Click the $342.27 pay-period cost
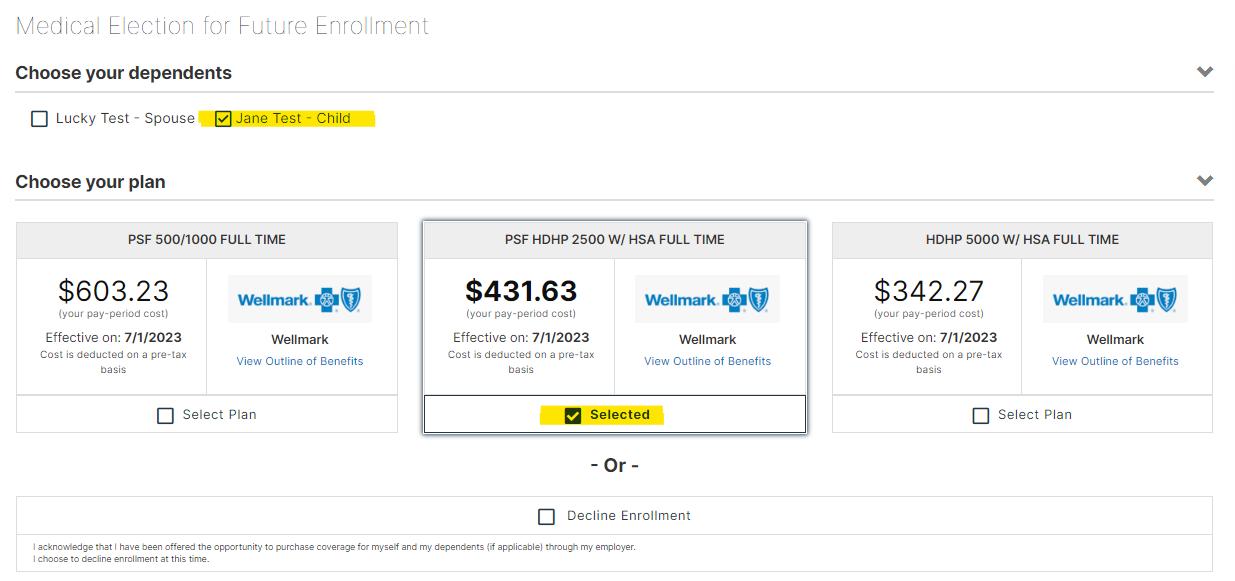 point(929,291)
